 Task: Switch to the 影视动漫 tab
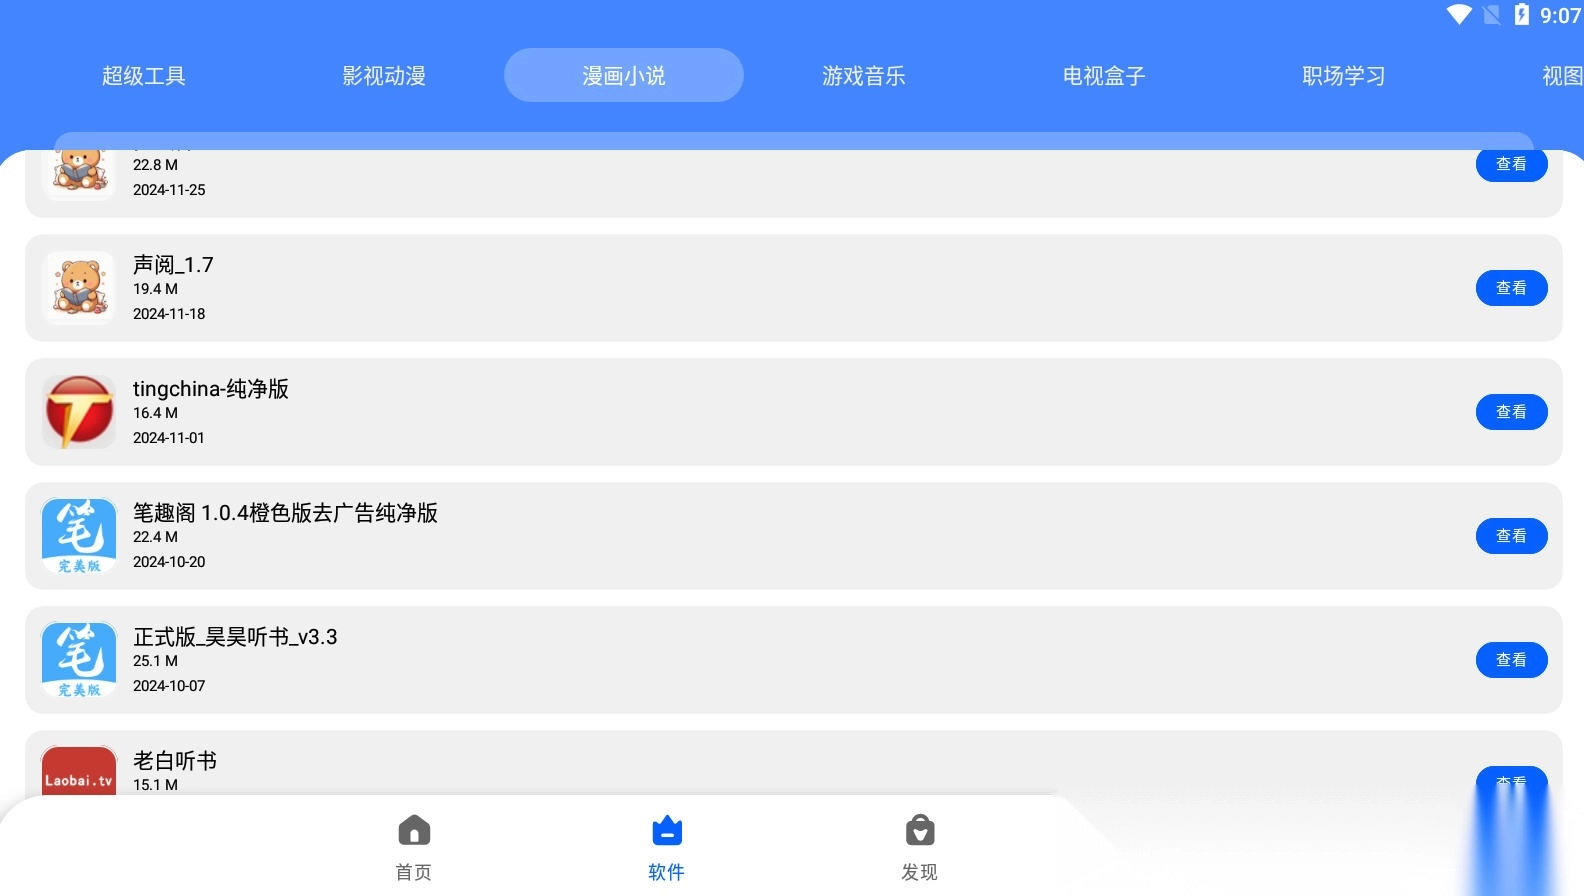[x=384, y=76]
